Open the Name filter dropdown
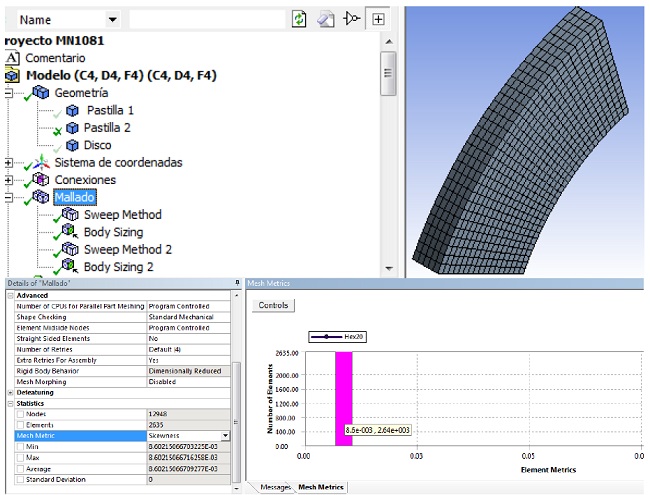 pyautogui.click(x=111, y=19)
